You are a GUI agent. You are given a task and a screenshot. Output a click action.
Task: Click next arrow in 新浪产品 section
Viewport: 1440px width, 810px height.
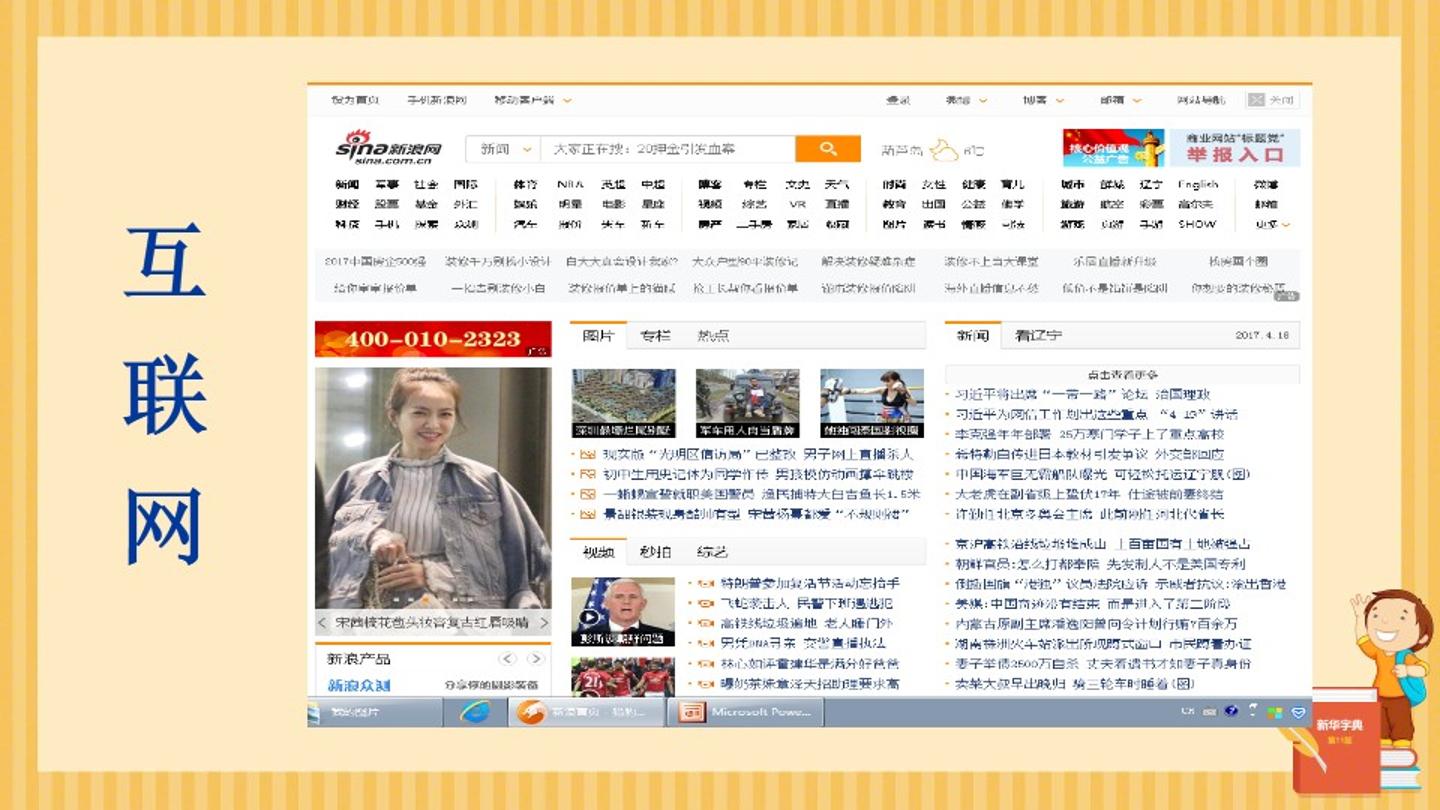coord(536,659)
